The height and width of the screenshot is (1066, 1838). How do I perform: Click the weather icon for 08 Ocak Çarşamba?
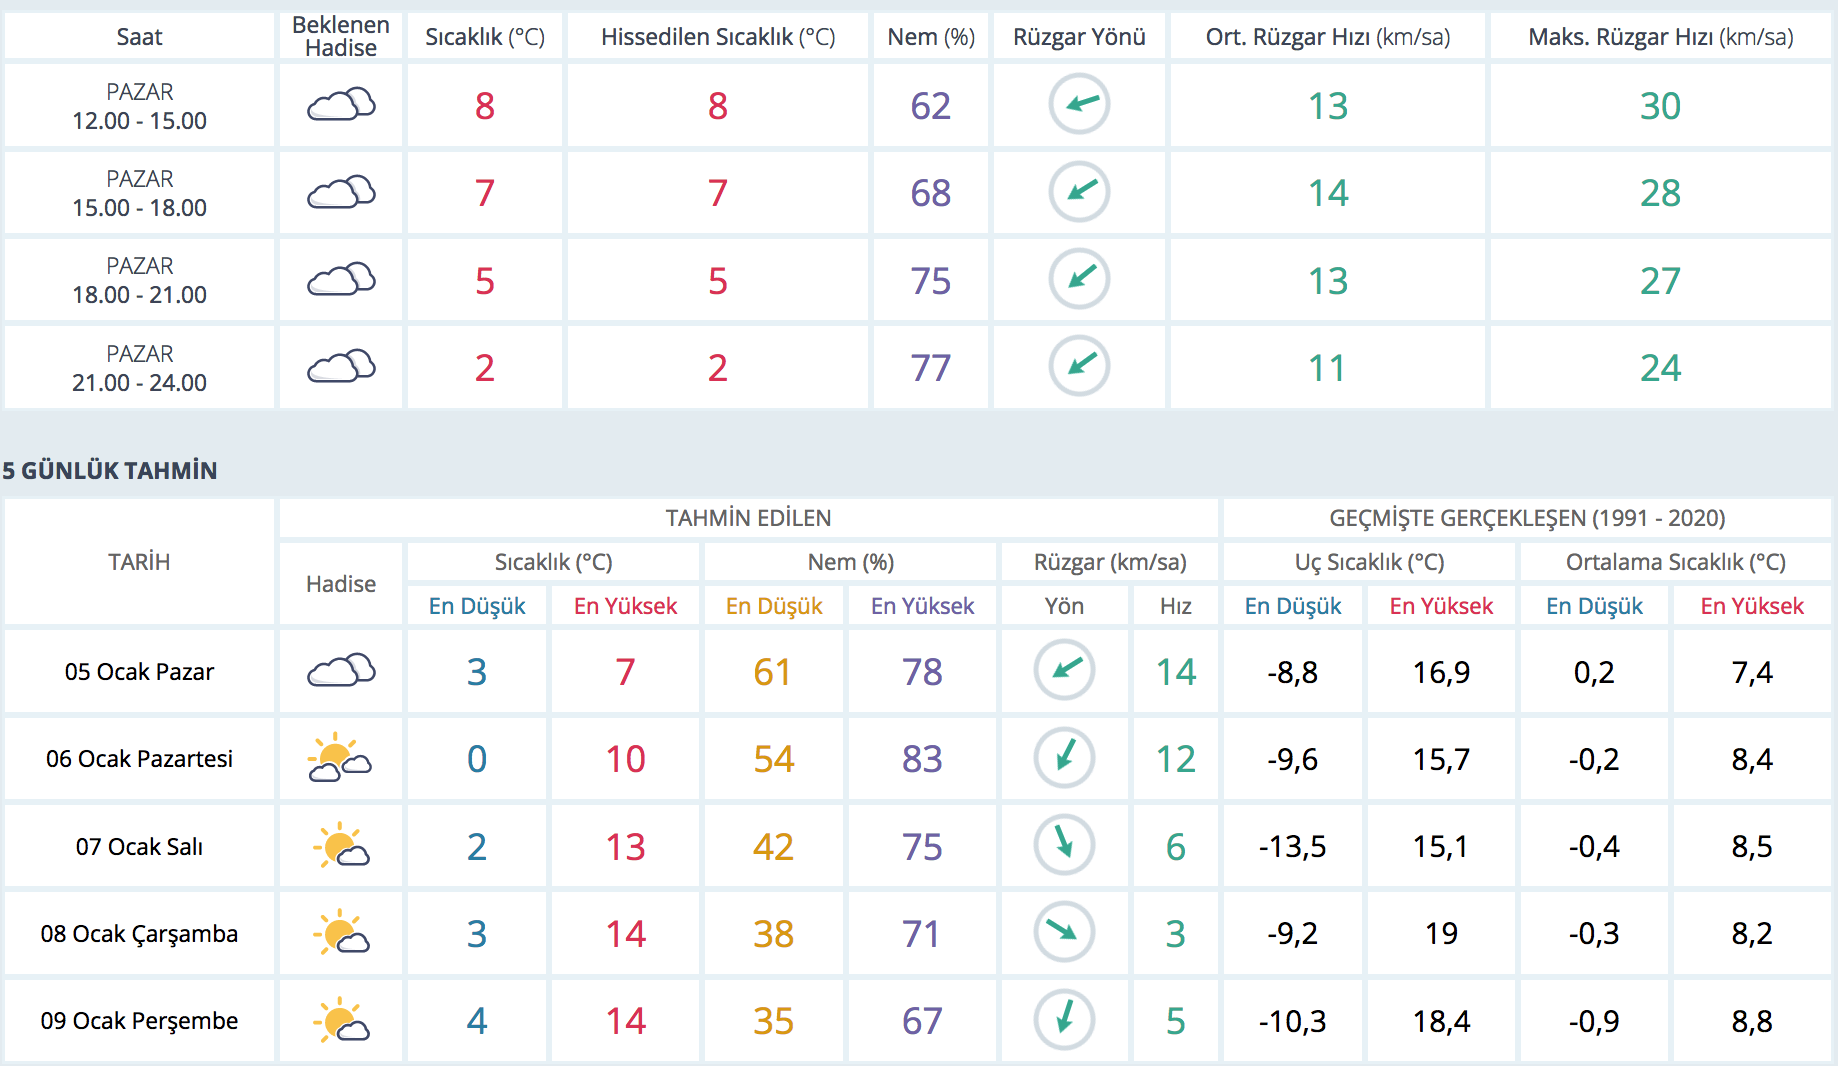(x=341, y=933)
